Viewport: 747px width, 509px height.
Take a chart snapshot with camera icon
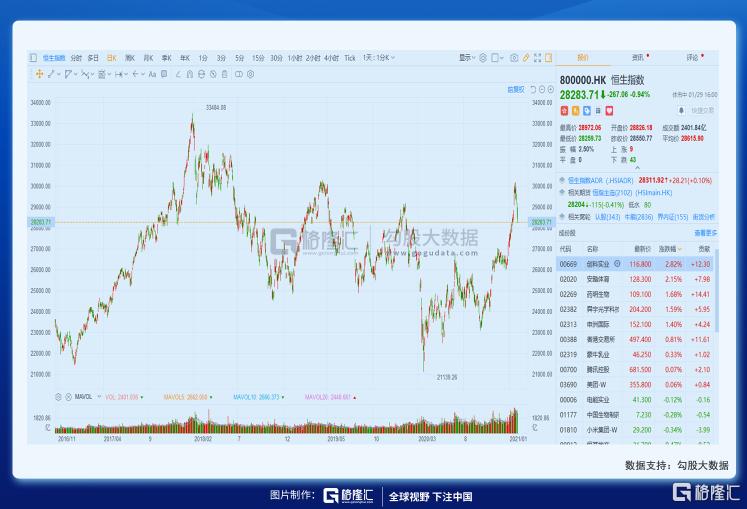[x=514, y=58]
